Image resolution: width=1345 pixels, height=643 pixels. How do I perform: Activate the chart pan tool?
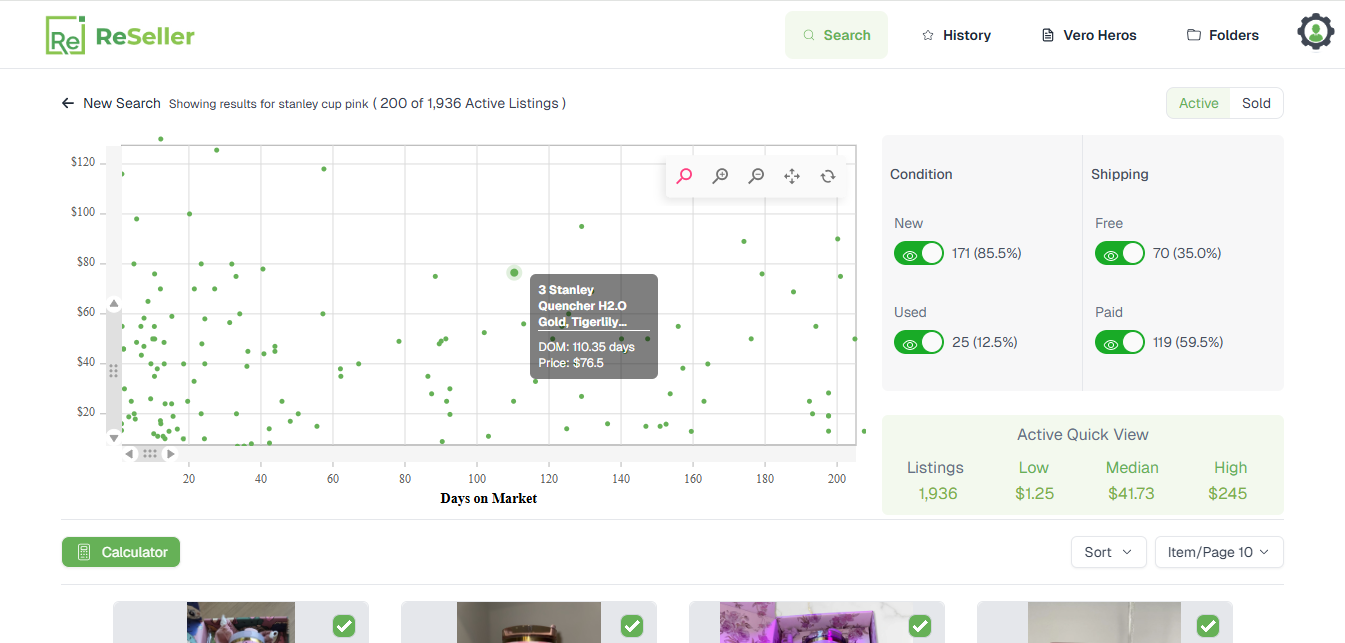pyautogui.click(x=792, y=176)
